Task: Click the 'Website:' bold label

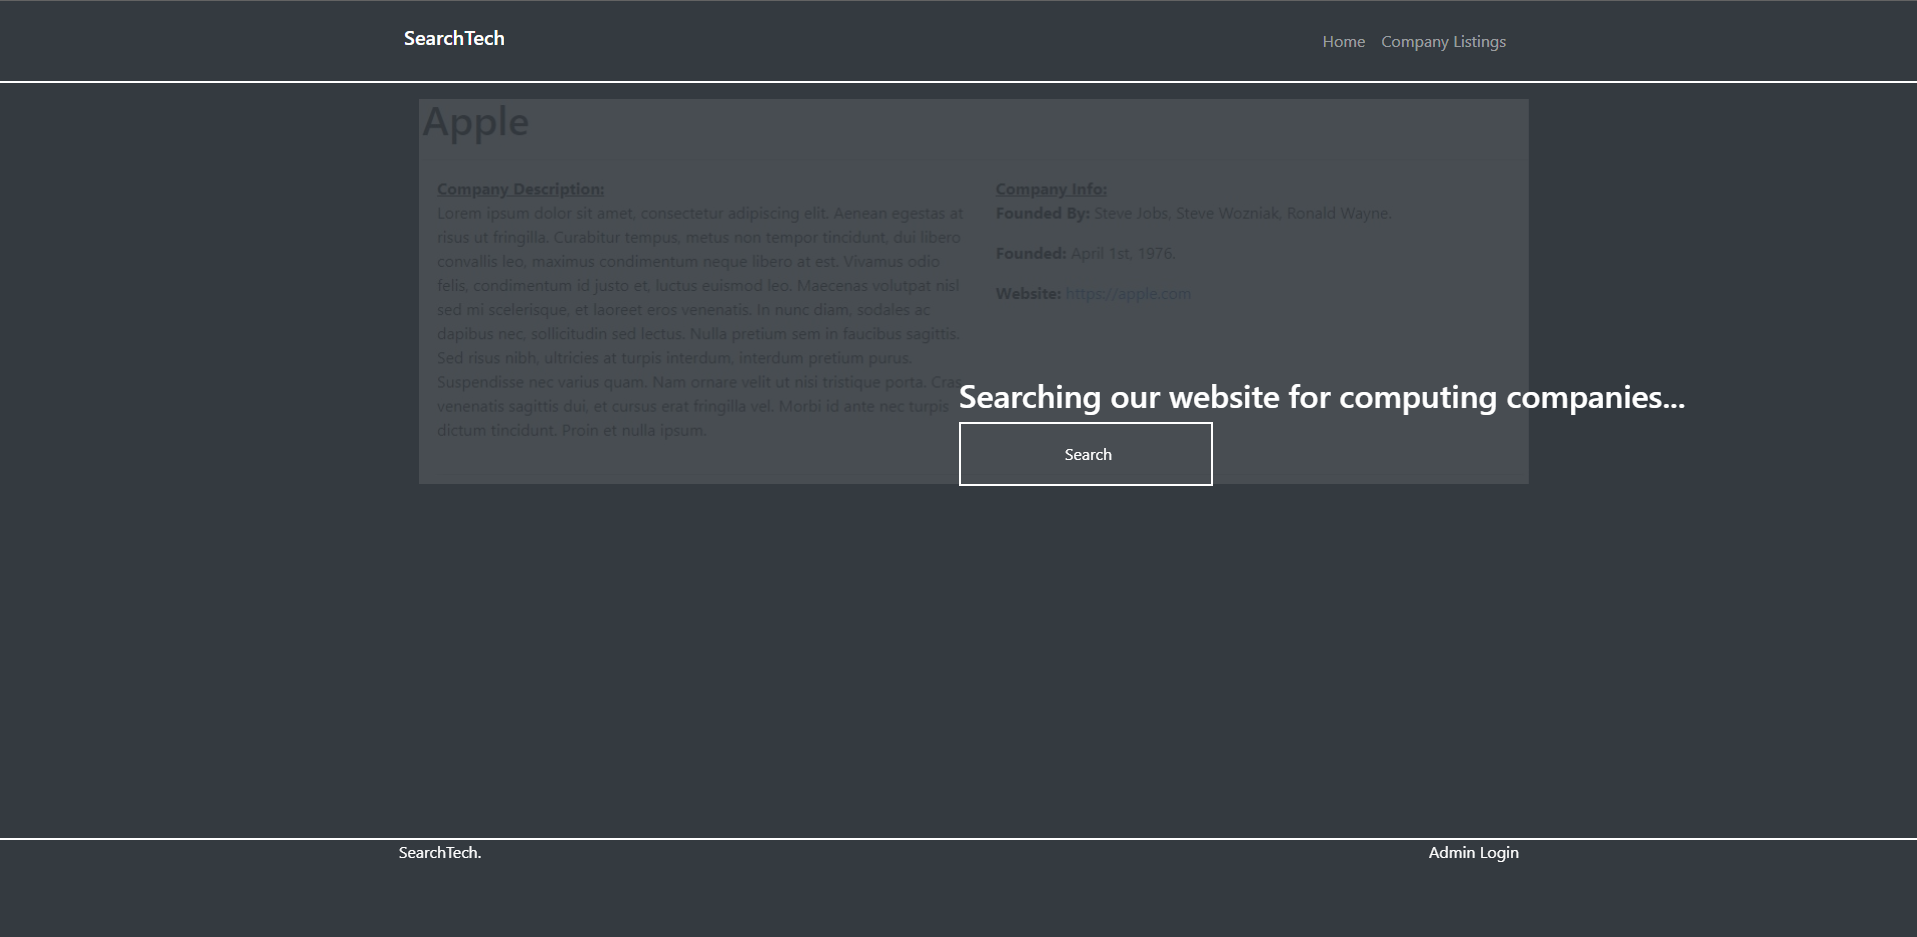Action: point(1027,294)
